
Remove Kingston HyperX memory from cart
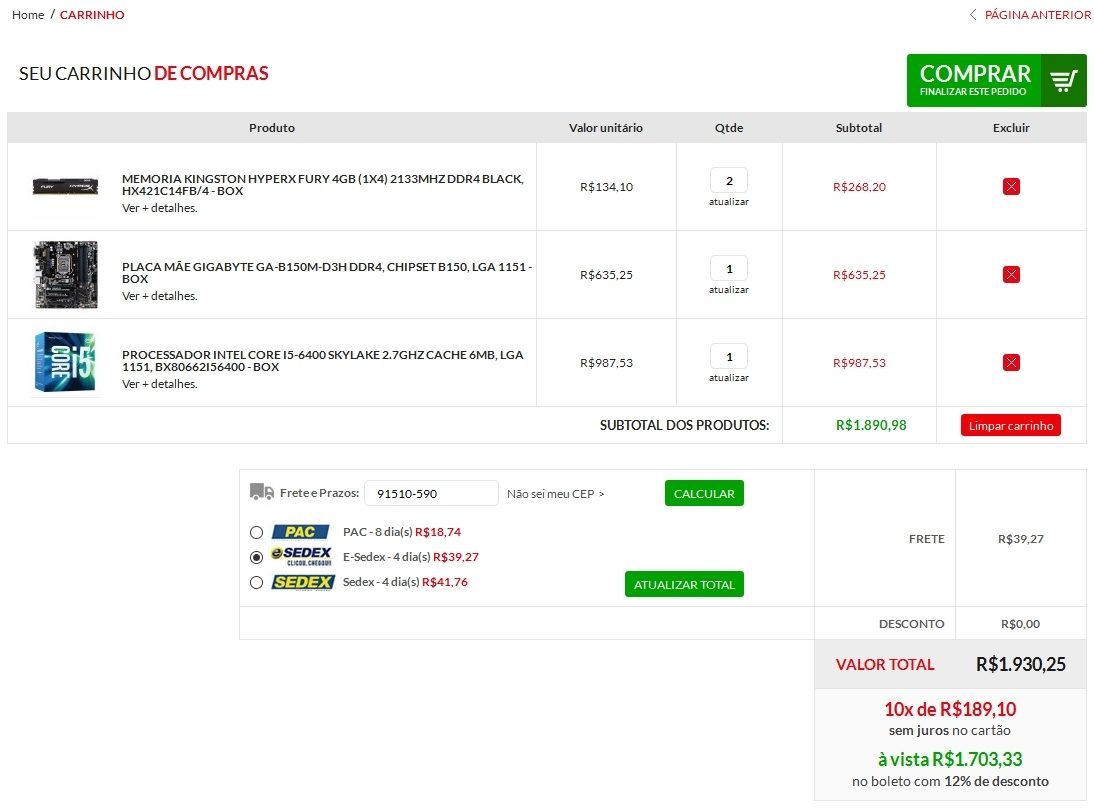pos(1011,186)
